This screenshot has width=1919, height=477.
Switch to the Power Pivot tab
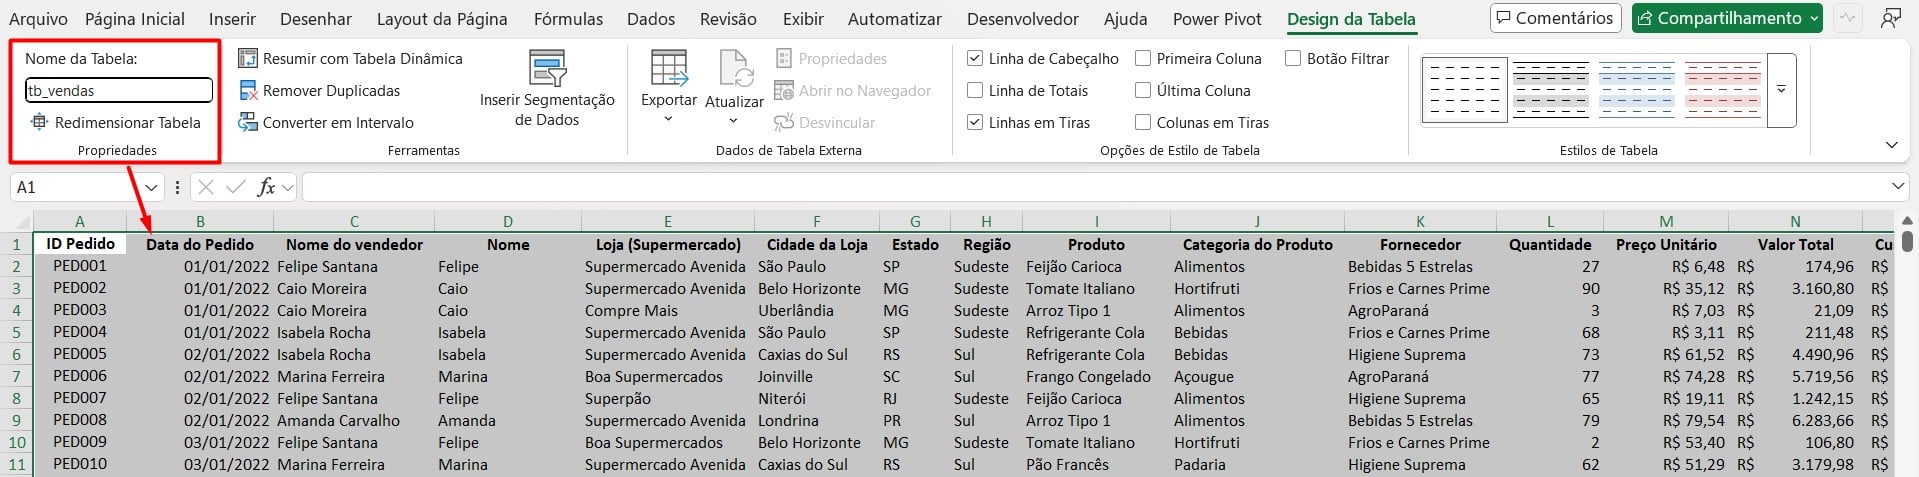tap(1216, 19)
